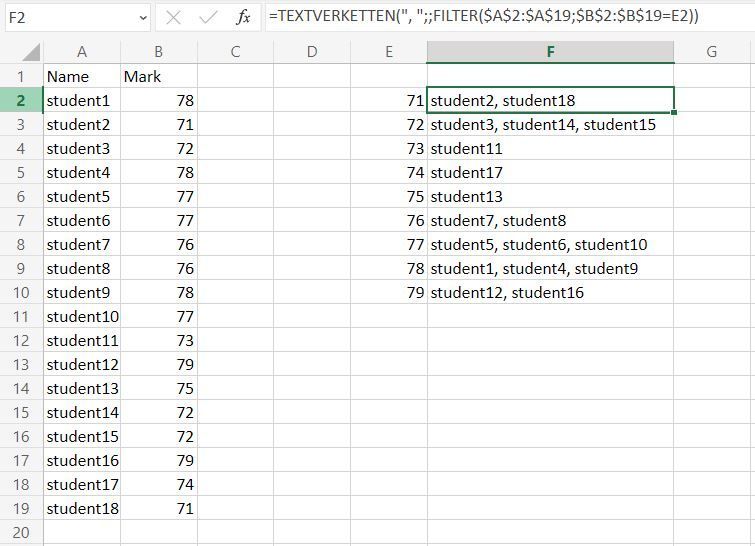Select mark 74 in column B
This screenshot has height=546, width=755.
point(158,484)
